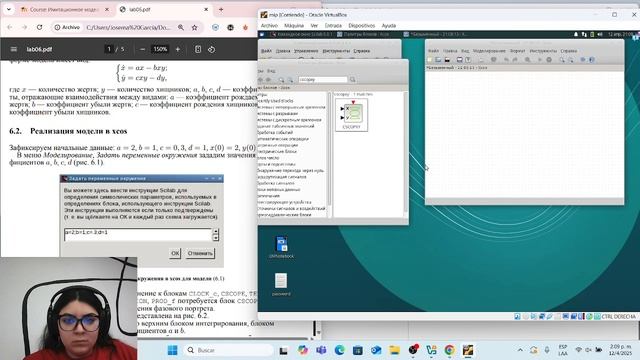The width and height of the screenshot is (640, 360).
Task: Bookmark this page with the star icon
Action: pos(195,27)
